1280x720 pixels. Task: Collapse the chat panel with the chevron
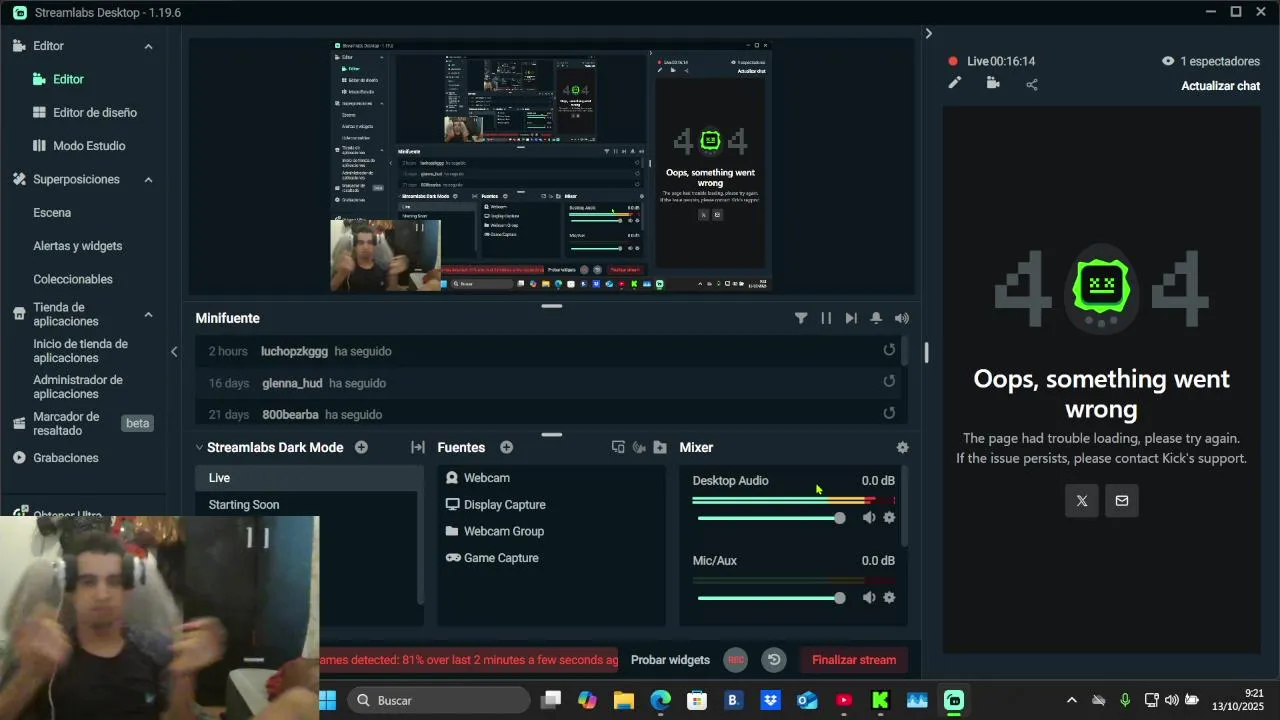[928, 33]
